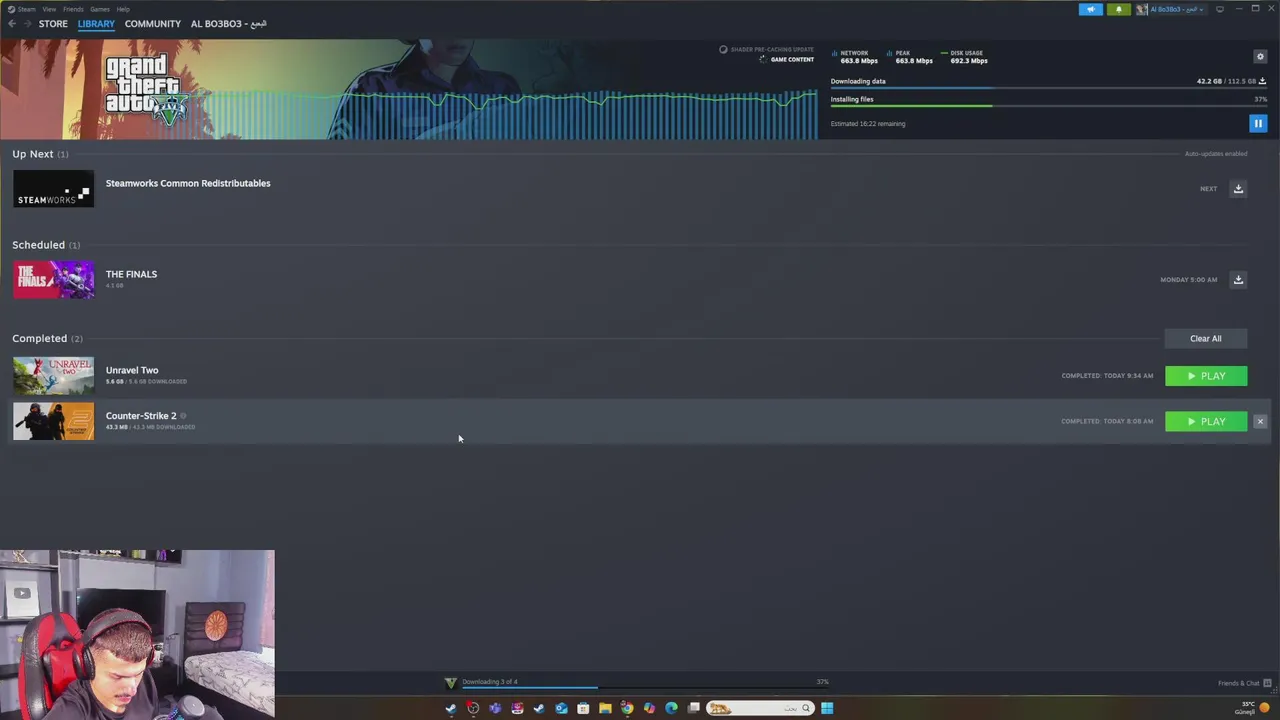
Task: Play Counter-Strike 2
Action: pyautogui.click(x=1206, y=421)
